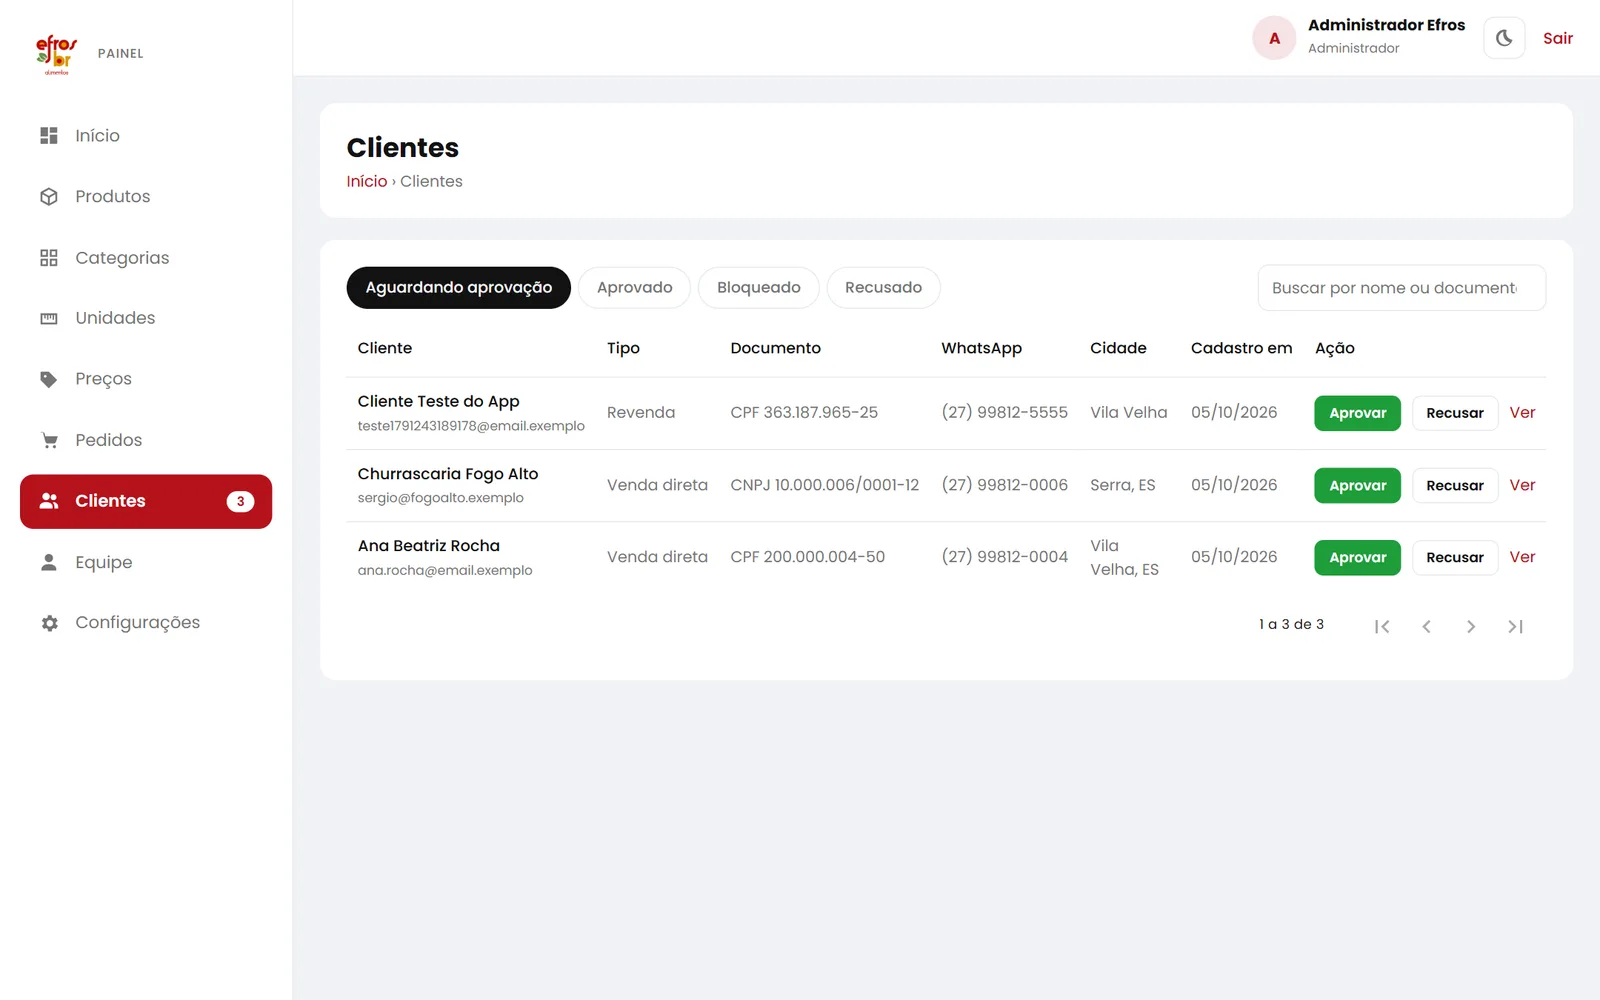Switch to the Bloqueado filter tab

(759, 288)
